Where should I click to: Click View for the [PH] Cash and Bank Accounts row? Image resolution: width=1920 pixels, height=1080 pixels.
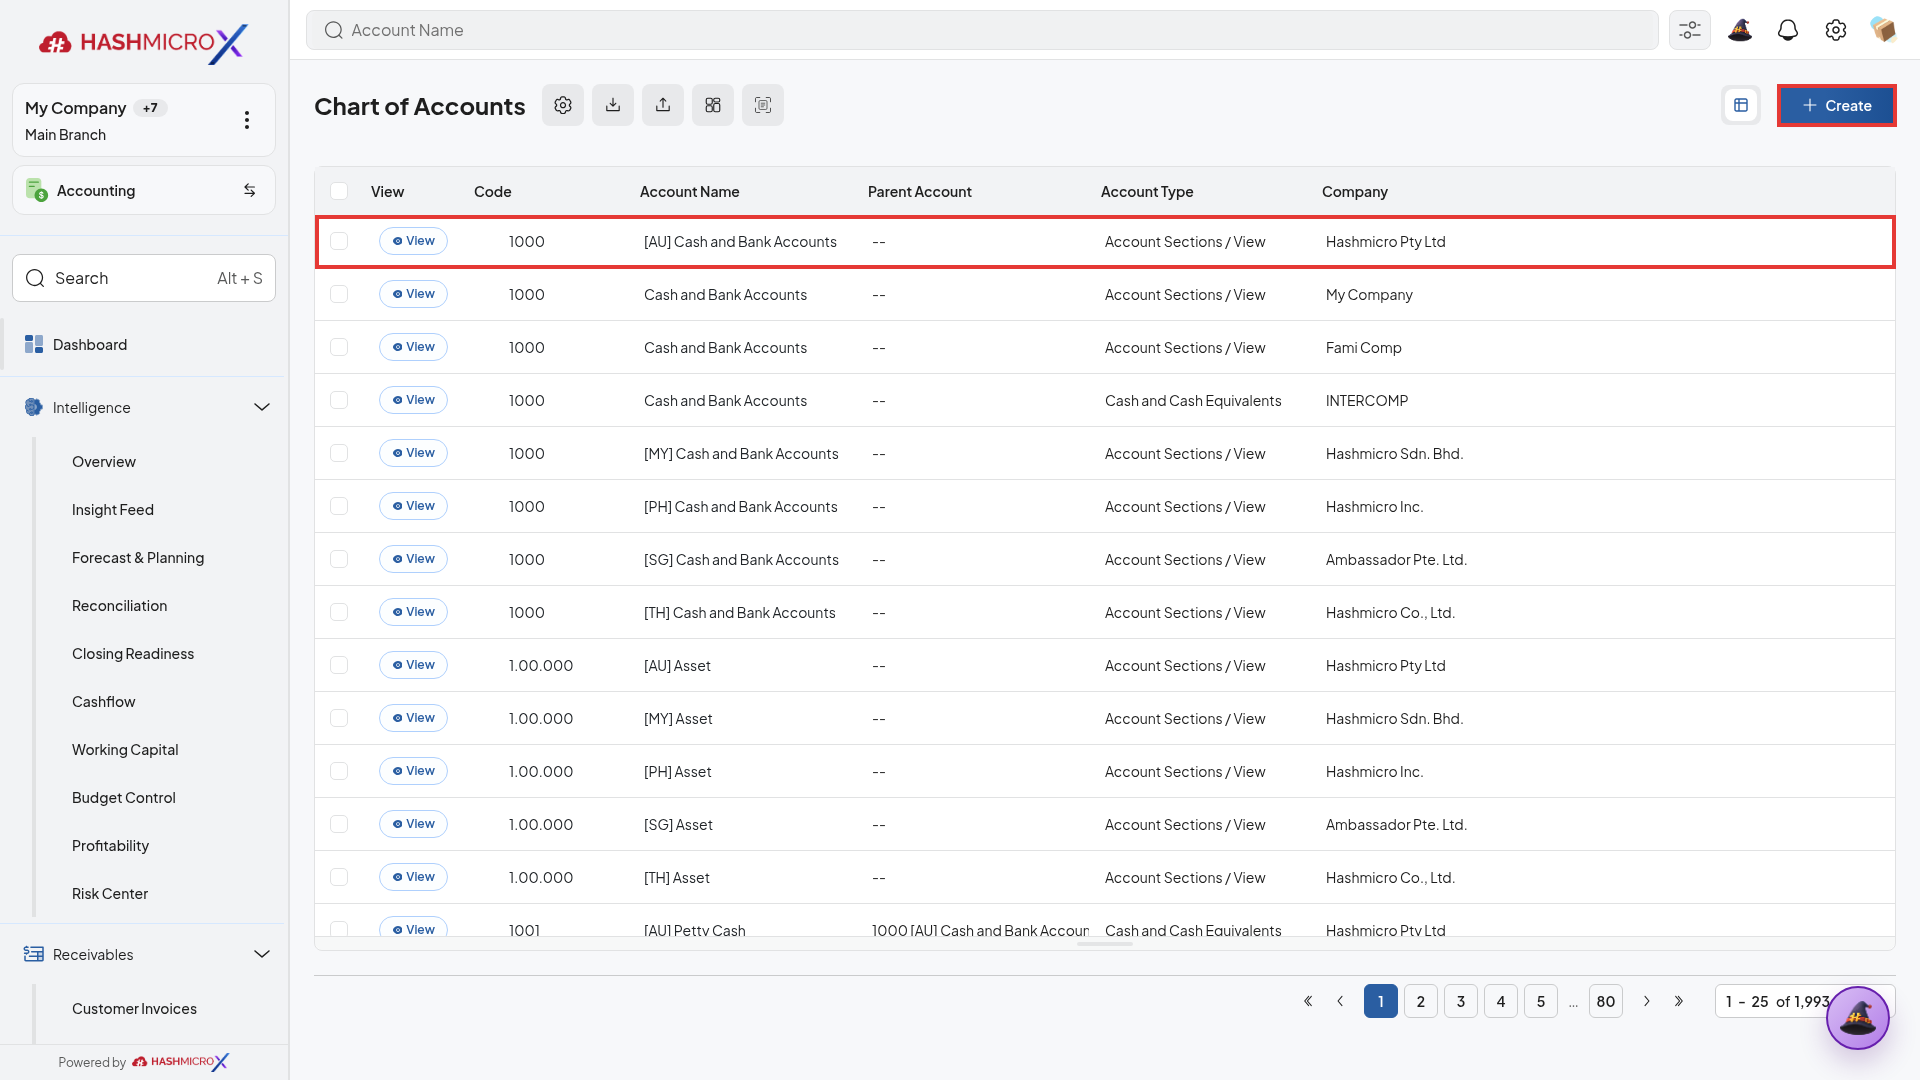[x=413, y=506]
